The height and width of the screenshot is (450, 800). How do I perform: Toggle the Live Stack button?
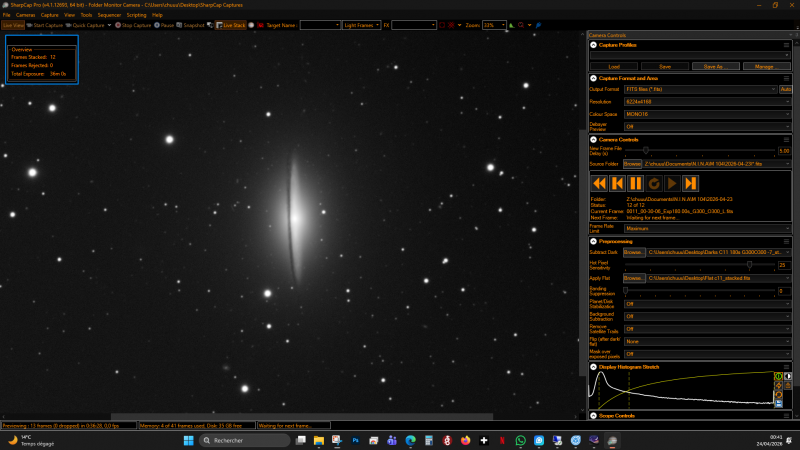[231, 25]
